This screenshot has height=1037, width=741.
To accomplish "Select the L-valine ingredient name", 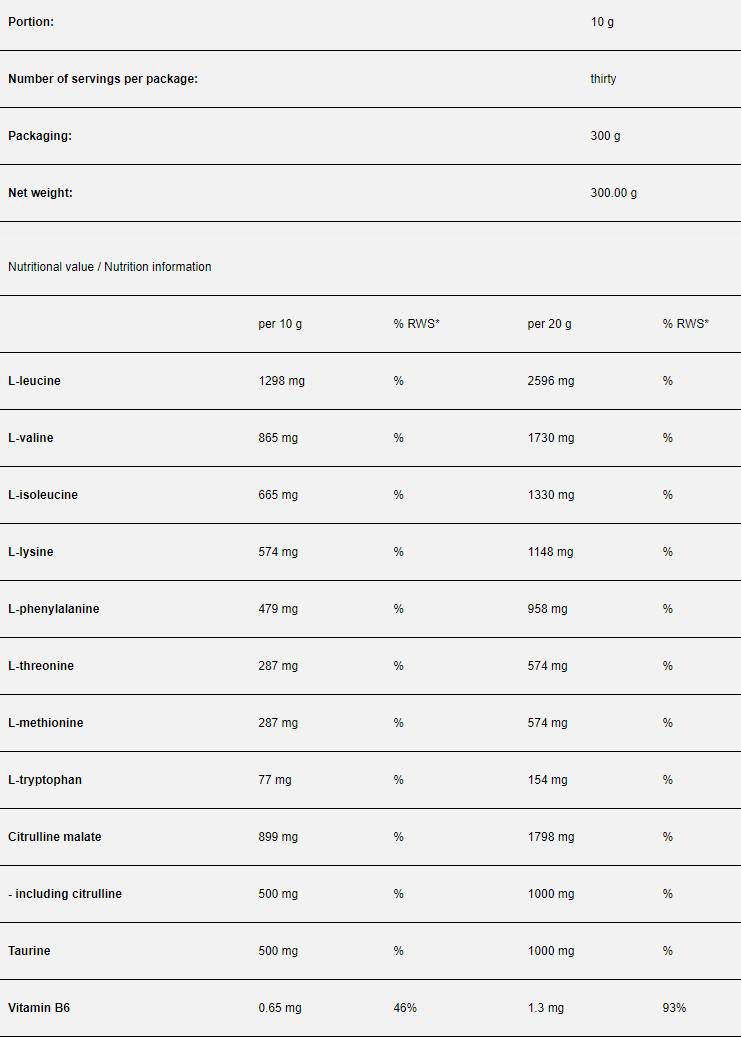I will tap(30, 438).
